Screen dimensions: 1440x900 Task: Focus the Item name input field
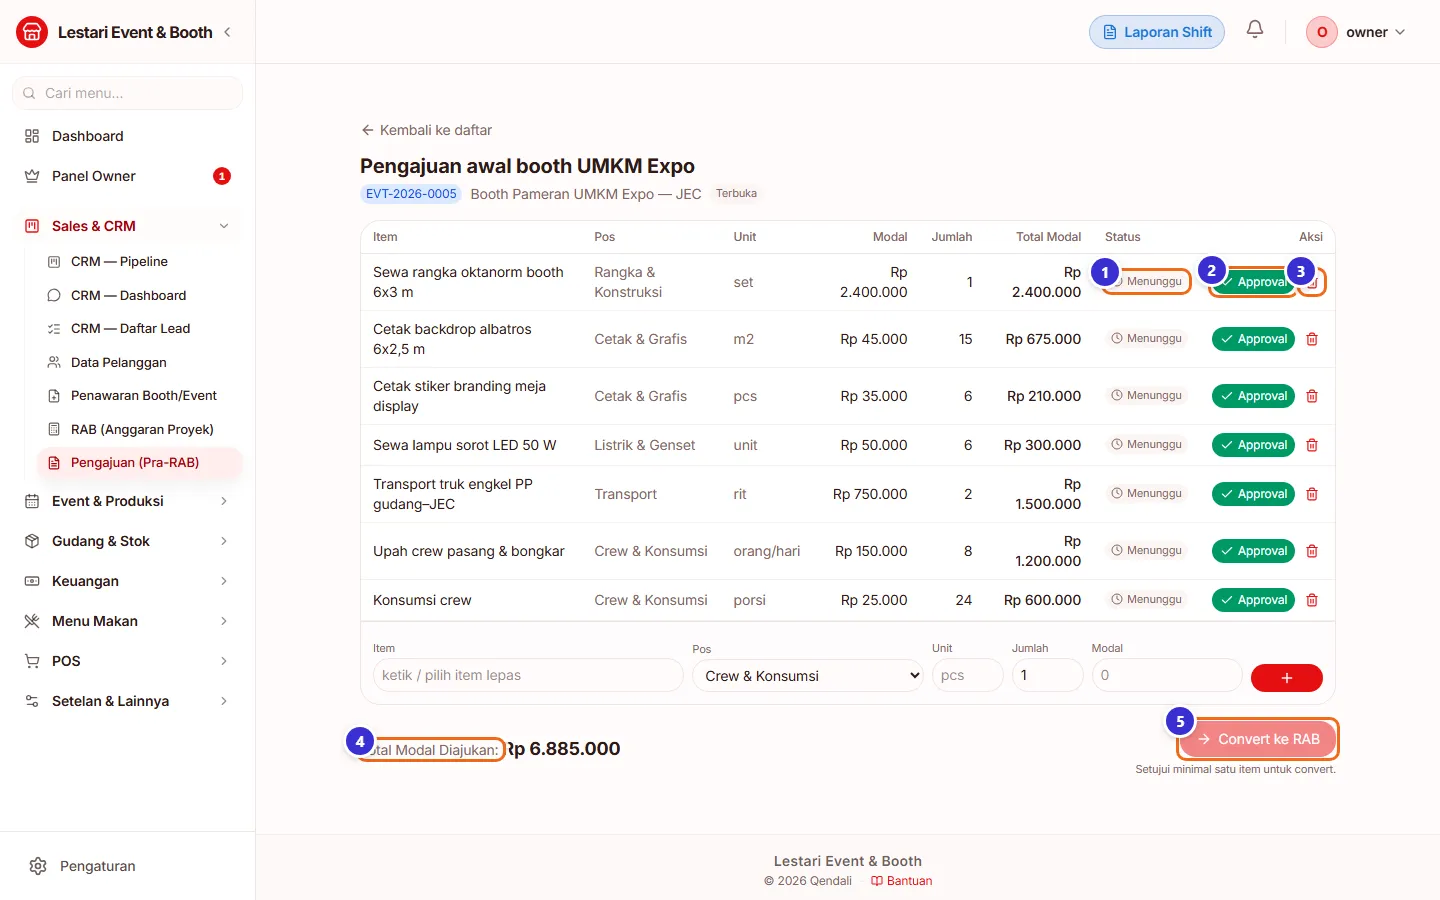528,675
